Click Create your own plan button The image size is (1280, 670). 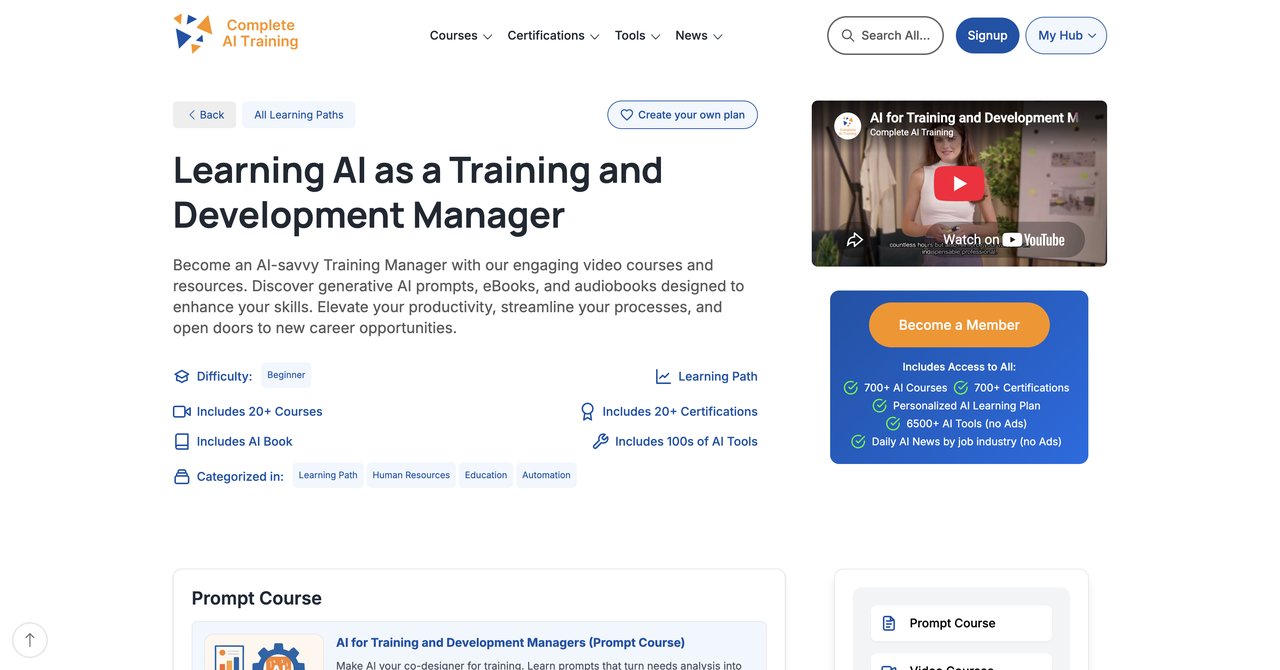click(682, 115)
